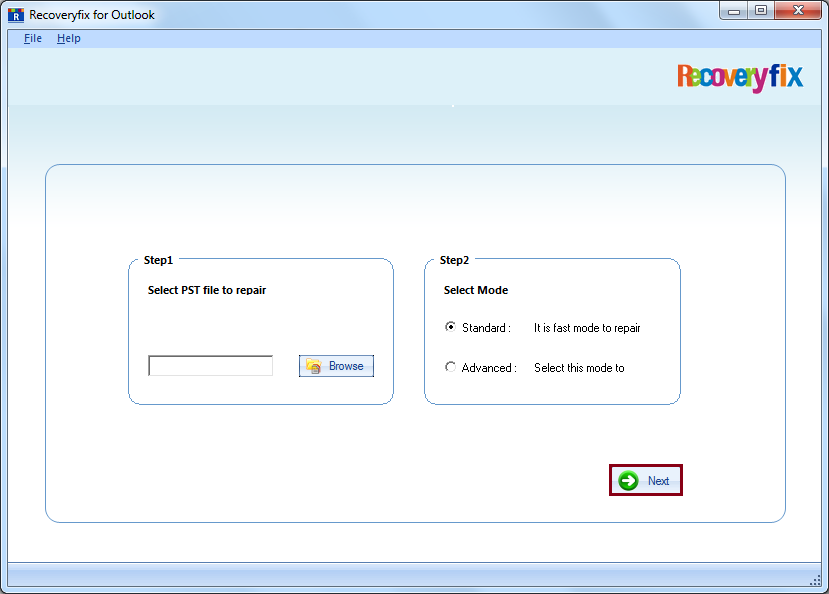Screen dimensions: 829x594
Task: Click the window resize grip in status bar
Action: pos(815,580)
